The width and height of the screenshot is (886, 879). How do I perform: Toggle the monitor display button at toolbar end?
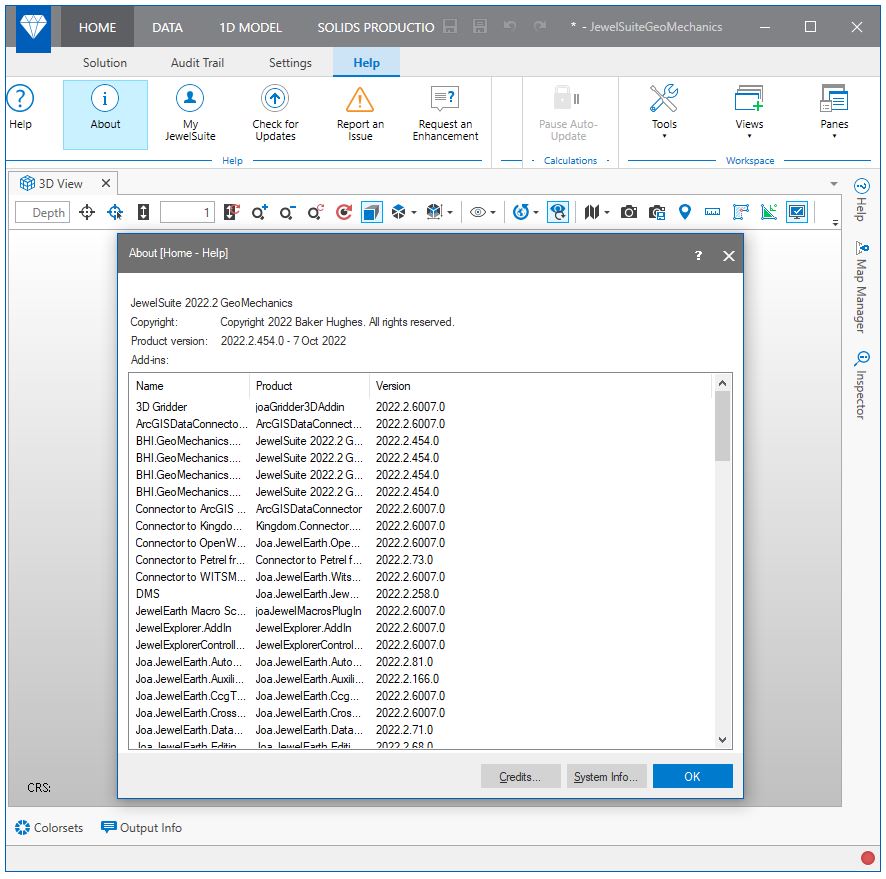[797, 212]
